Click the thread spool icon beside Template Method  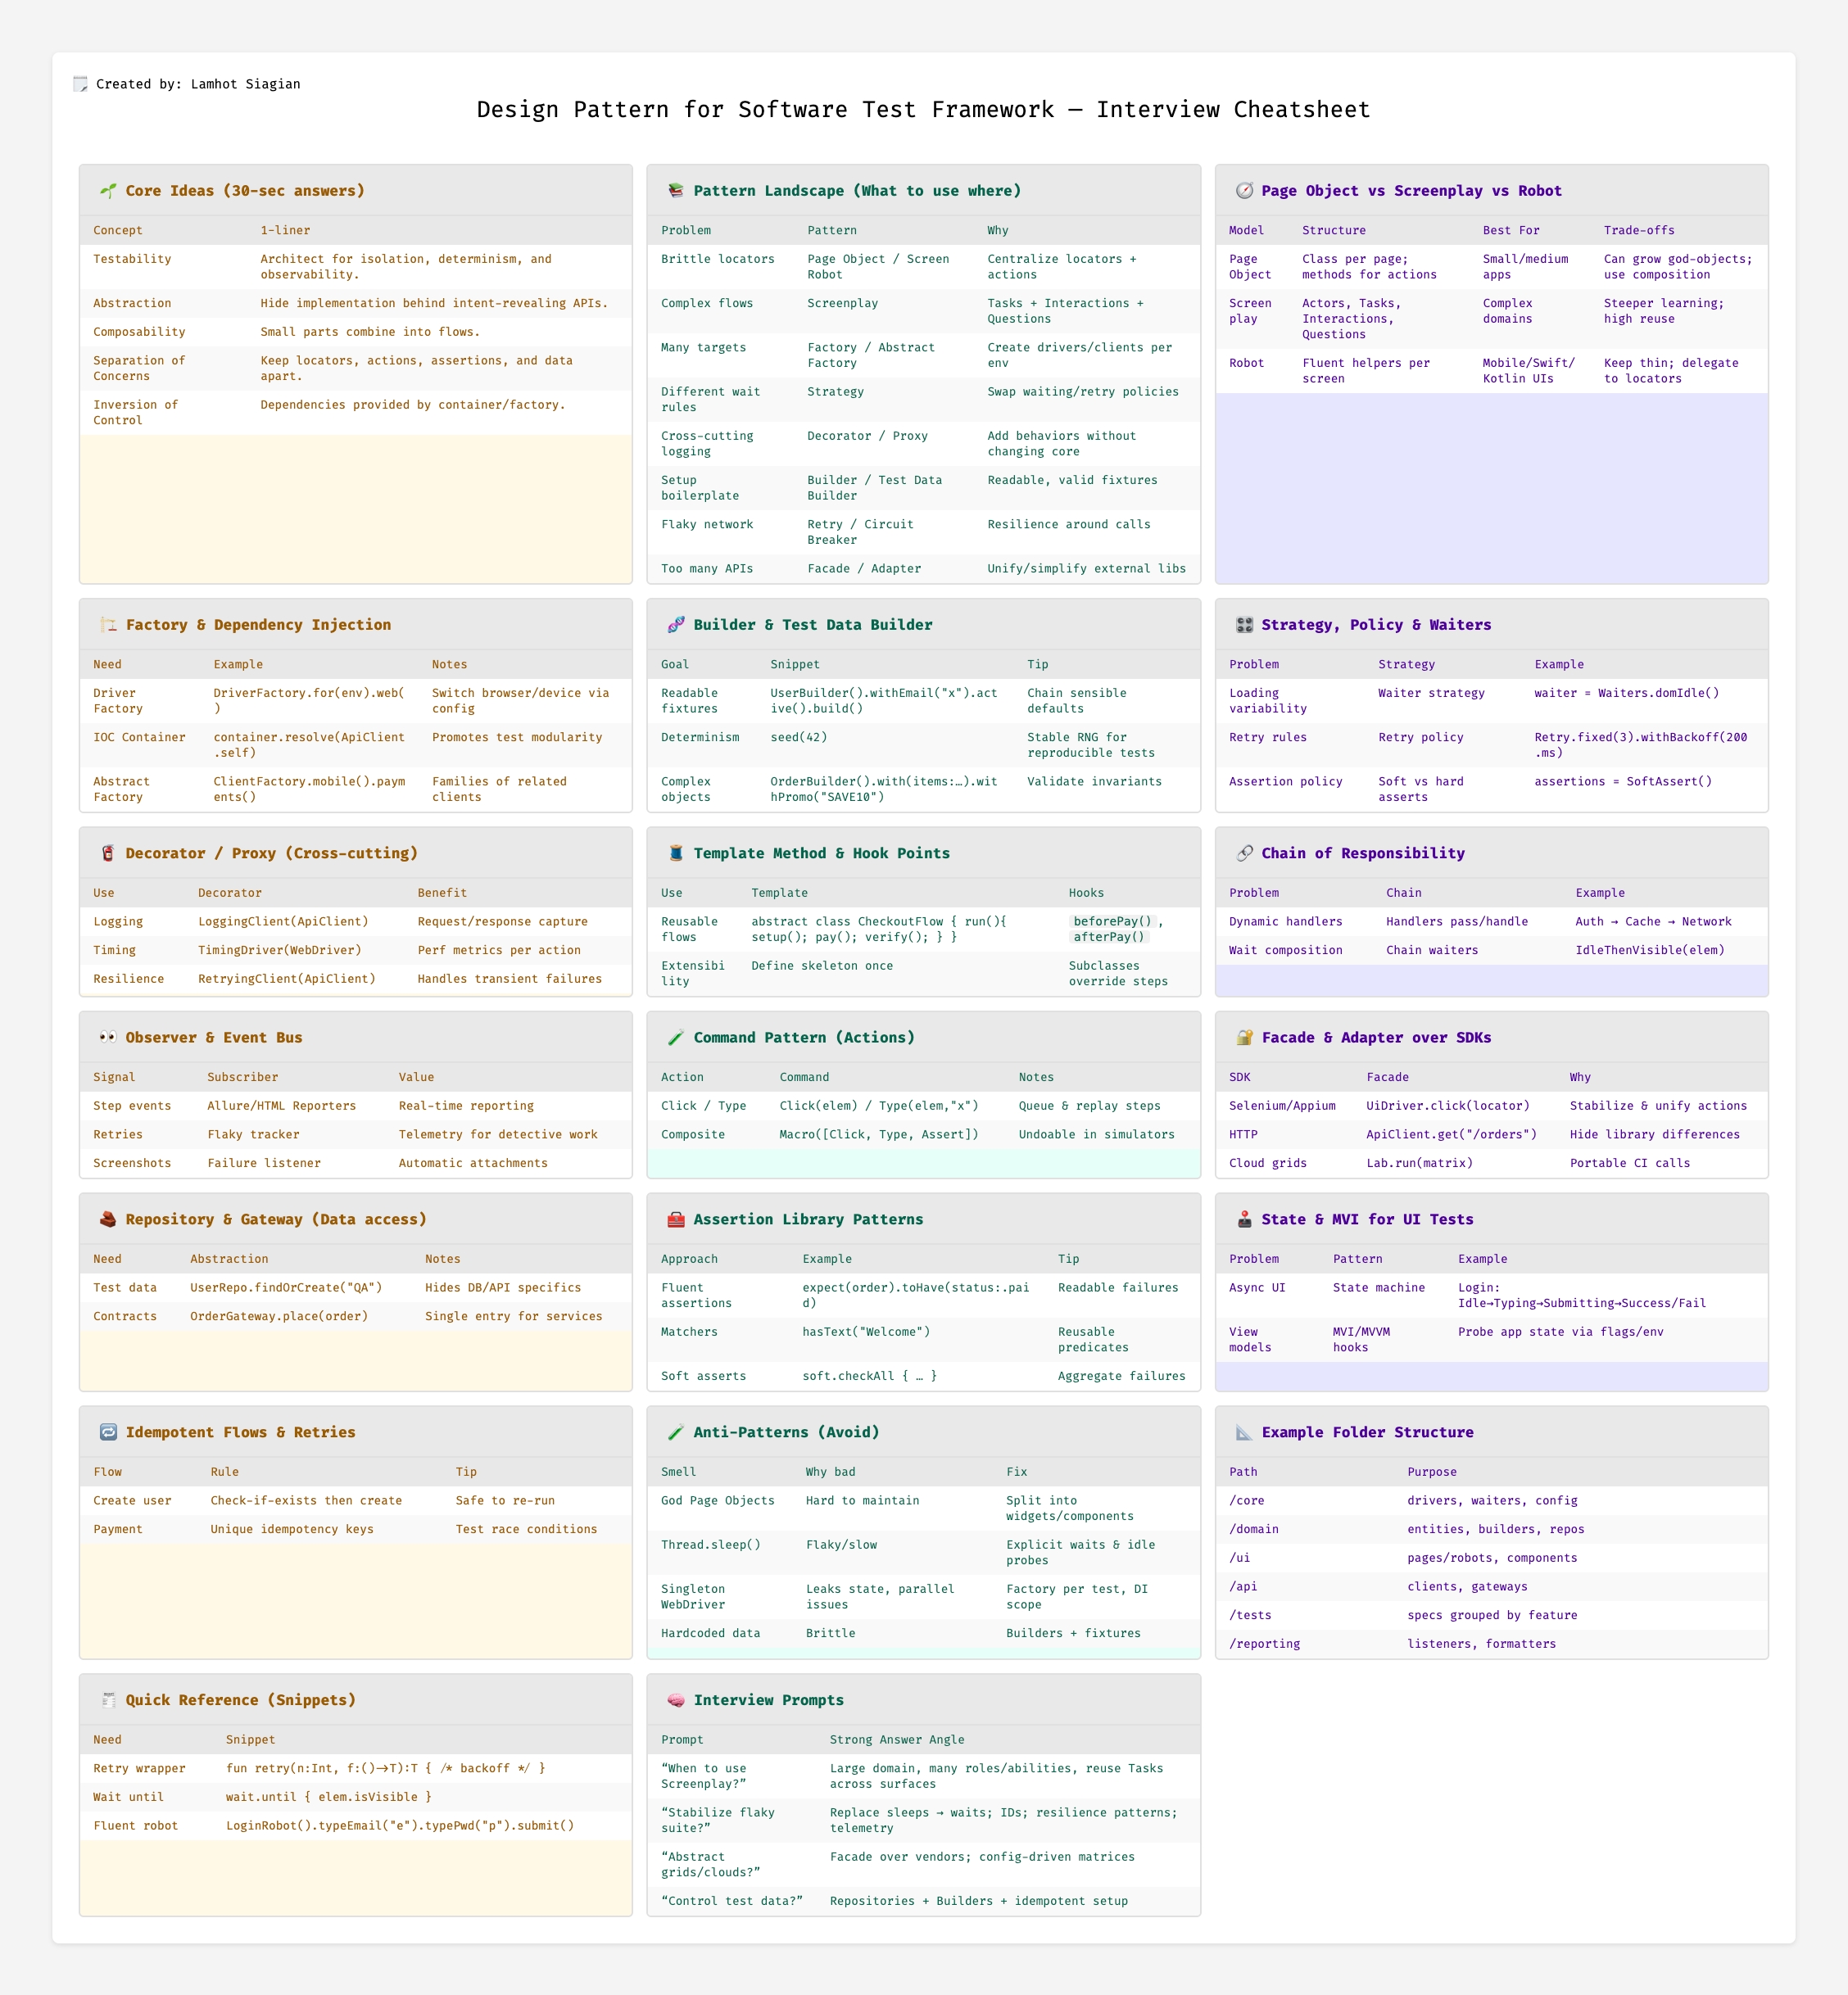(x=676, y=853)
